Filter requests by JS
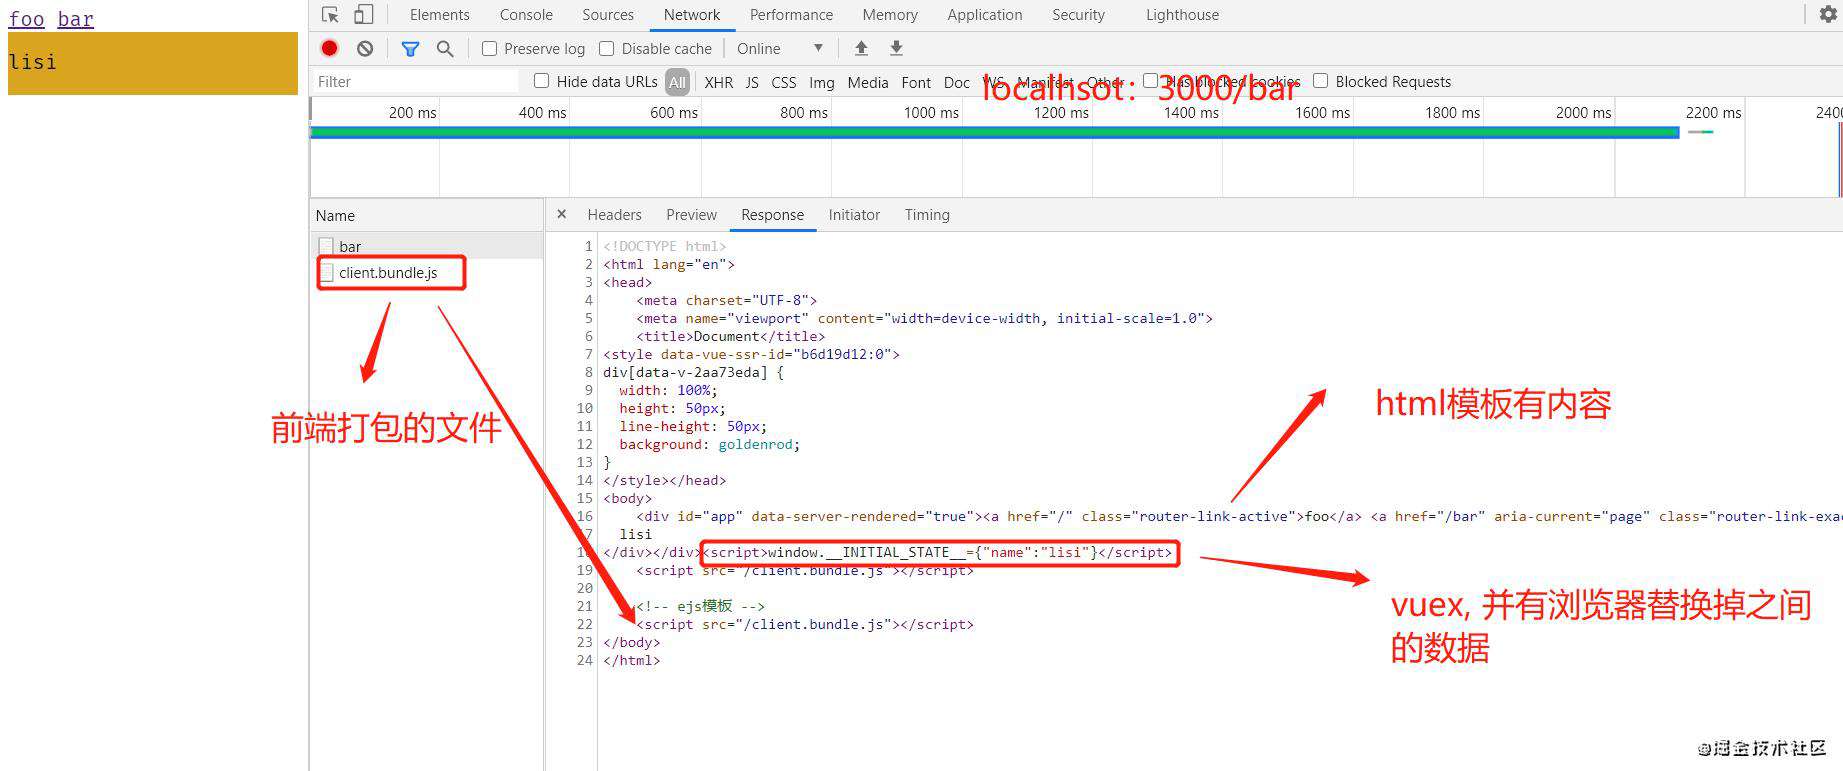Image resolution: width=1843 pixels, height=771 pixels. 752,82
